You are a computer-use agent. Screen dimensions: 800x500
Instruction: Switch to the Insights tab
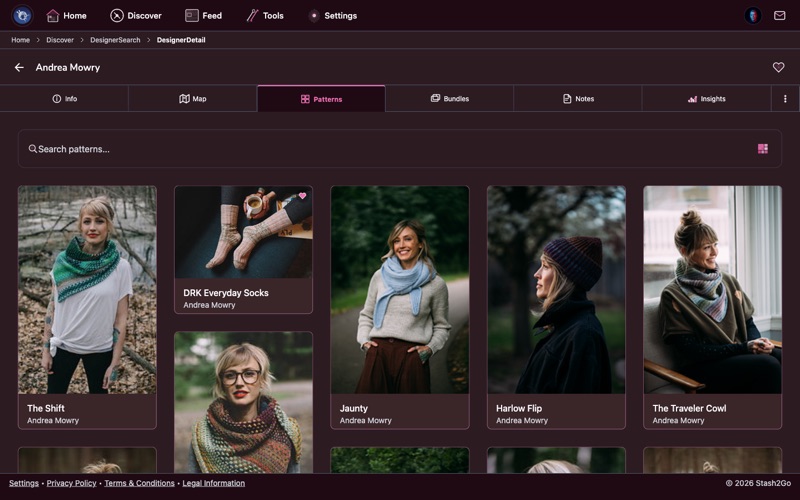pyautogui.click(x=706, y=98)
